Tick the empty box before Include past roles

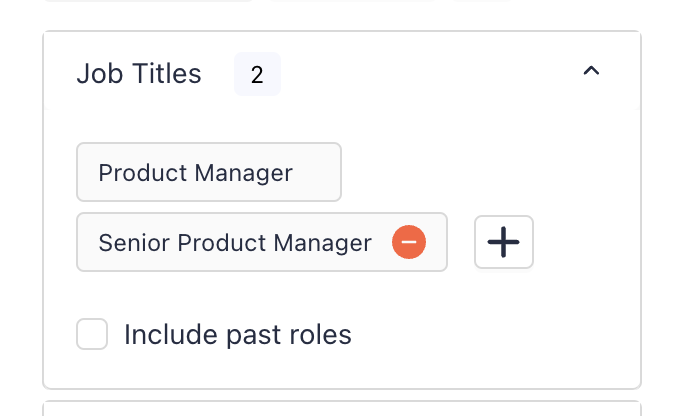point(92,334)
